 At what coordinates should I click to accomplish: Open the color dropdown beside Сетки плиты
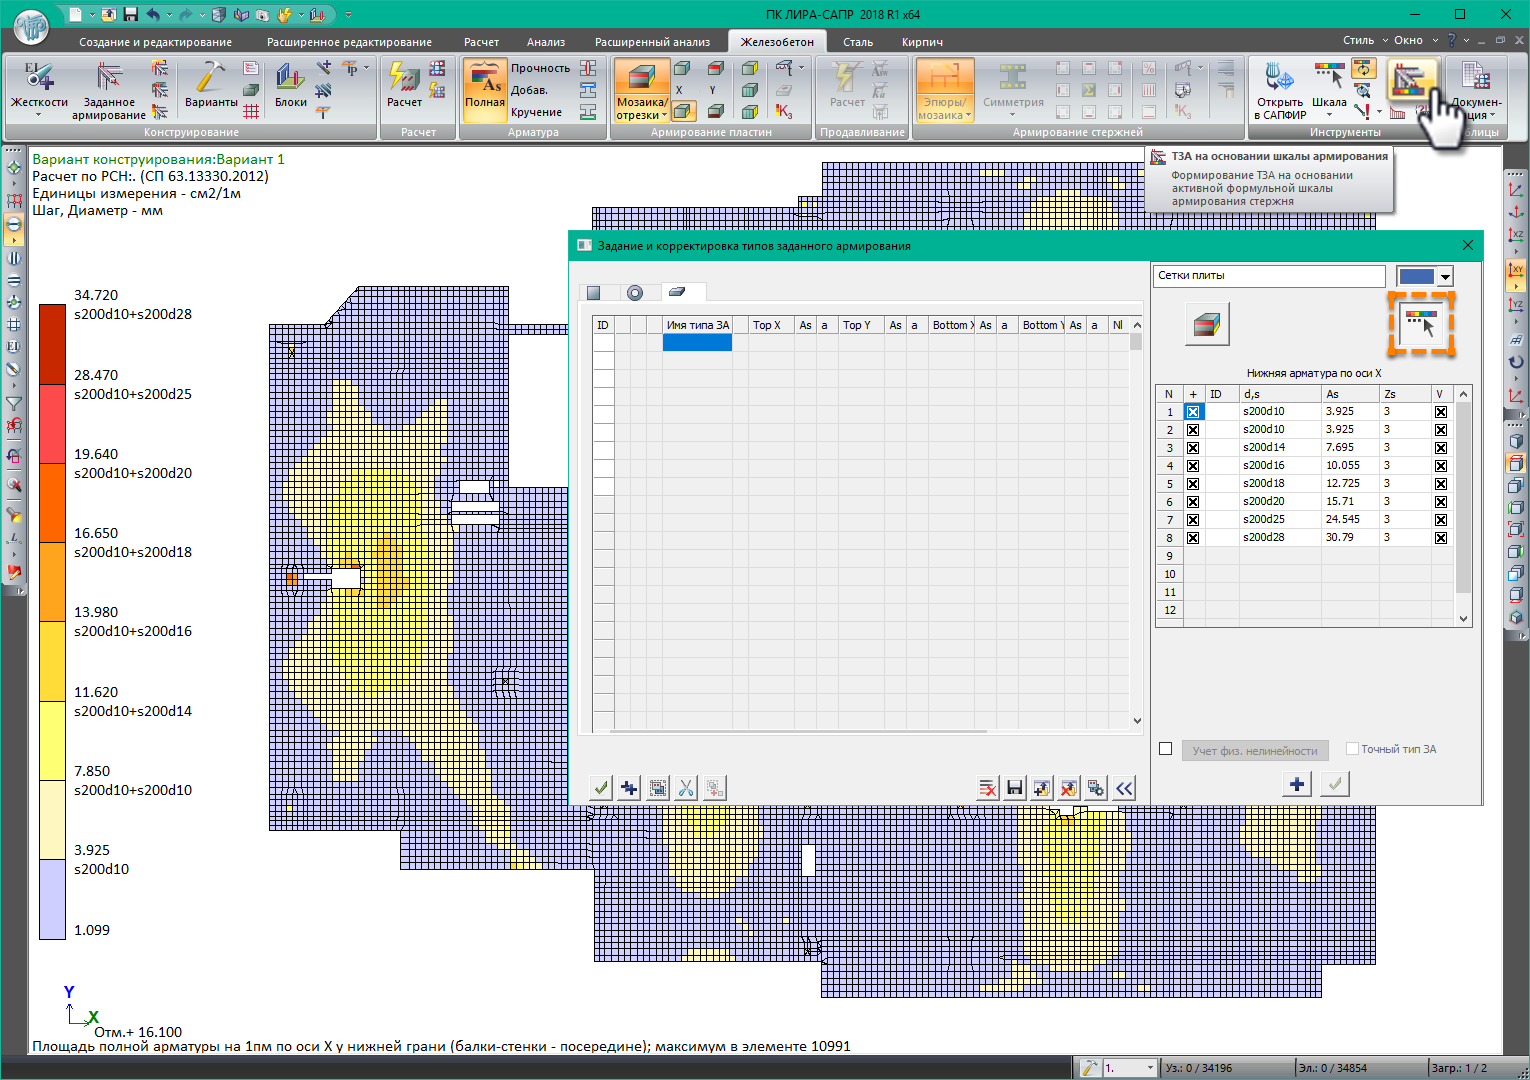click(1445, 277)
